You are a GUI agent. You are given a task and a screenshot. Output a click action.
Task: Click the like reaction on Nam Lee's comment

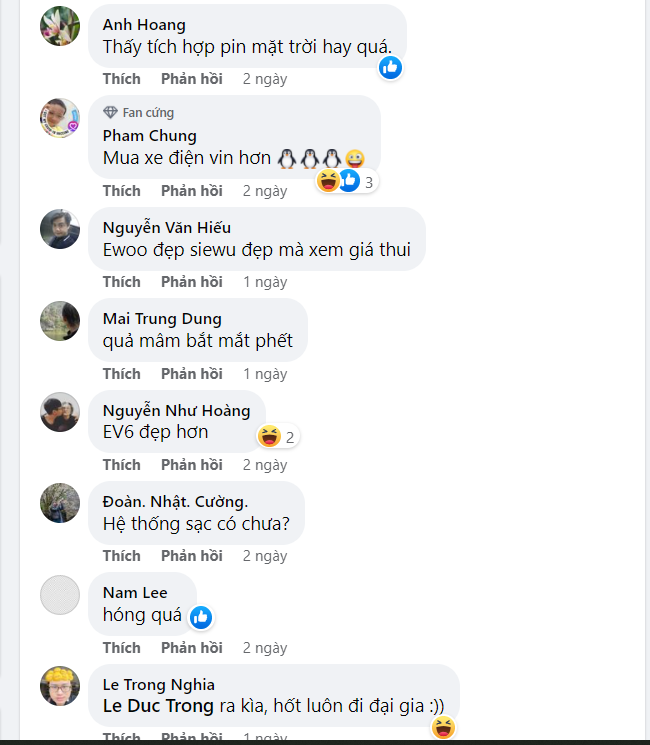click(201, 617)
